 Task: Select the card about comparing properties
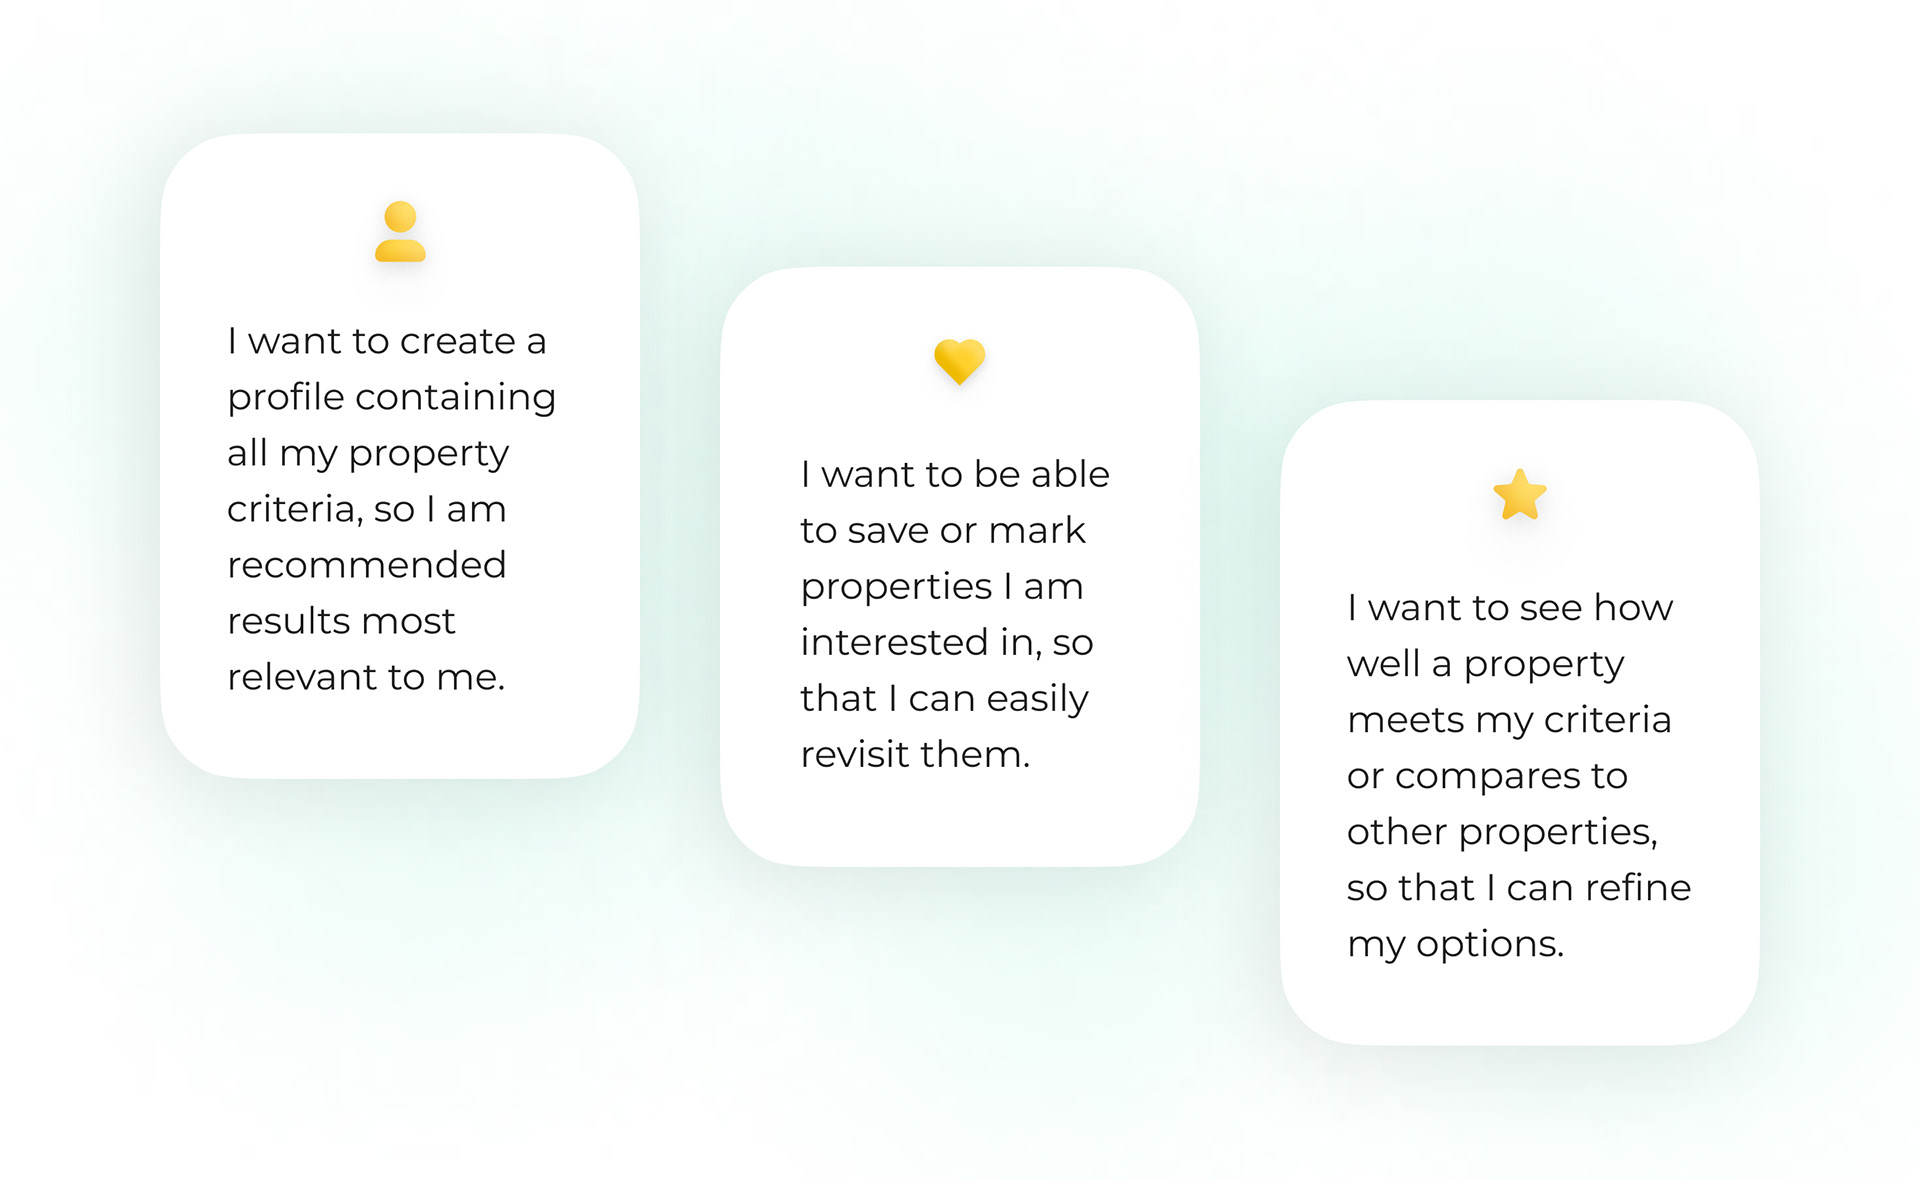pos(1520,723)
